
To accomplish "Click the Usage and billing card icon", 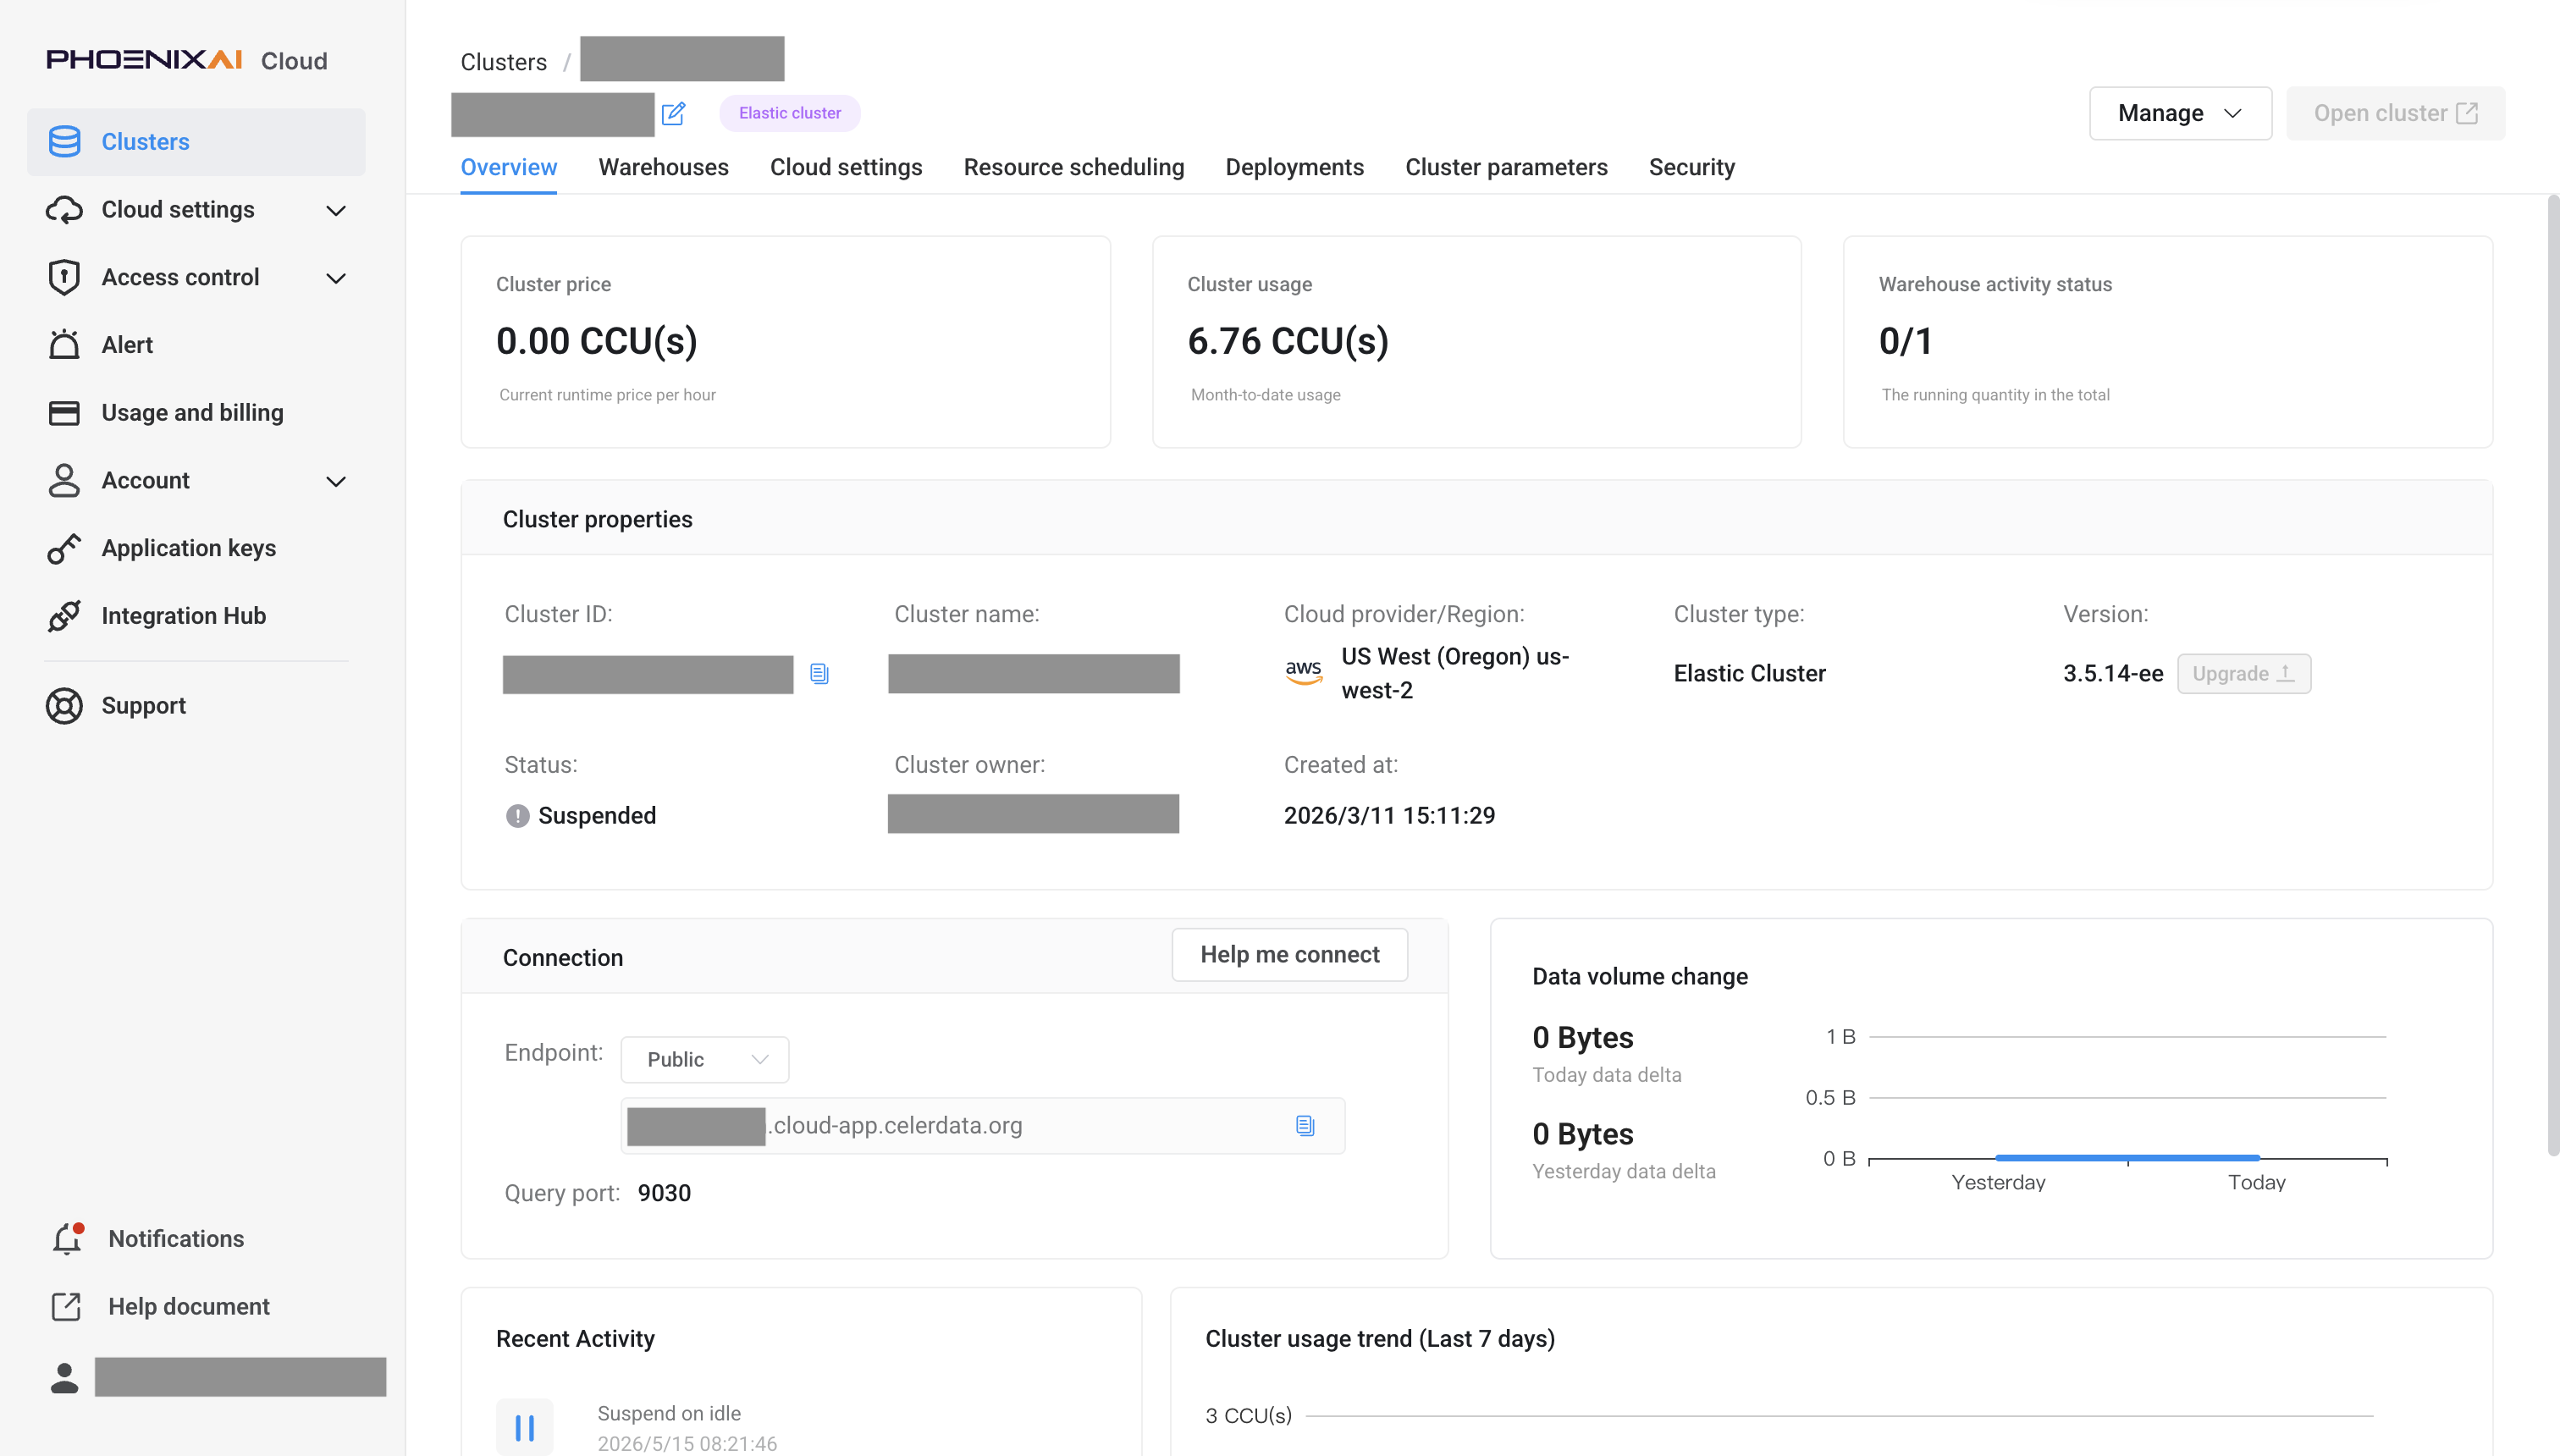I will (x=65, y=412).
